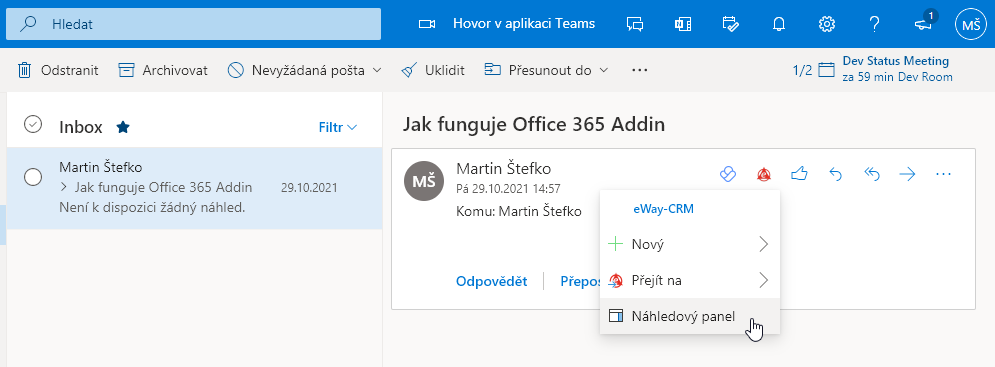Image resolution: width=995 pixels, height=367 pixels.
Task: Click the forward arrow icon
Action: tap(908, 173)
